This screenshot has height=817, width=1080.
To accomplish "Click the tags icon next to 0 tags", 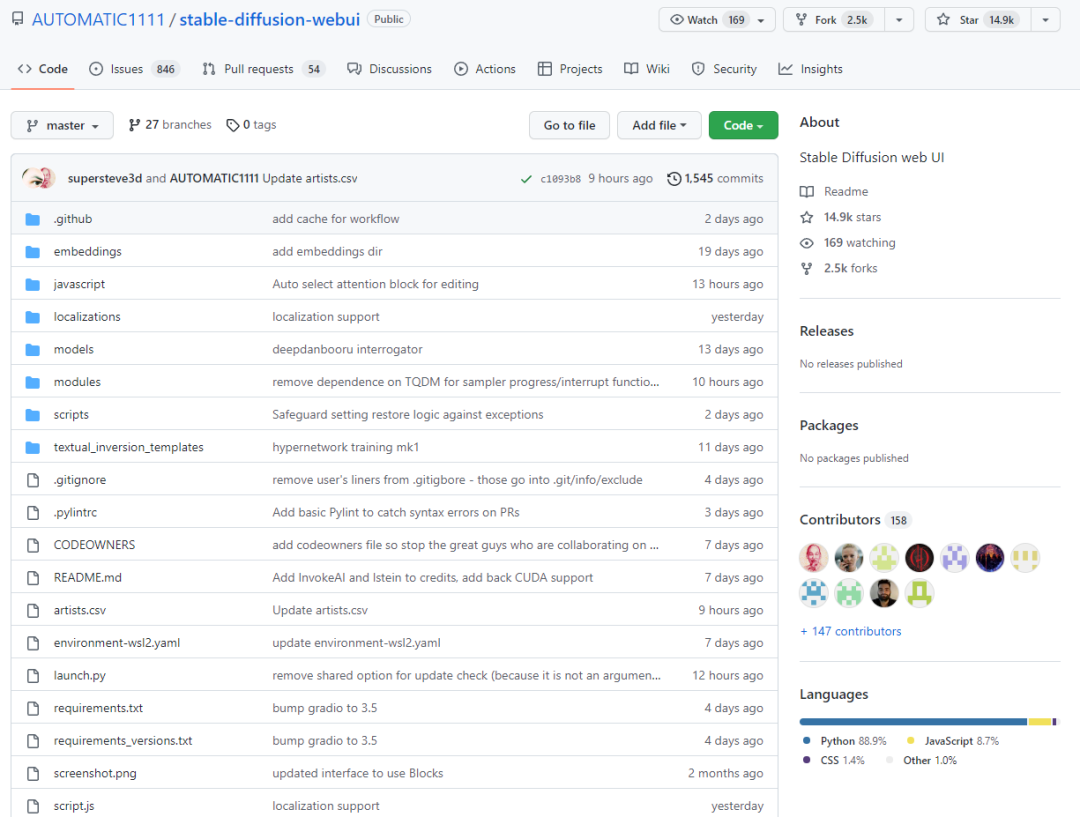I will (x=233, y=125).
